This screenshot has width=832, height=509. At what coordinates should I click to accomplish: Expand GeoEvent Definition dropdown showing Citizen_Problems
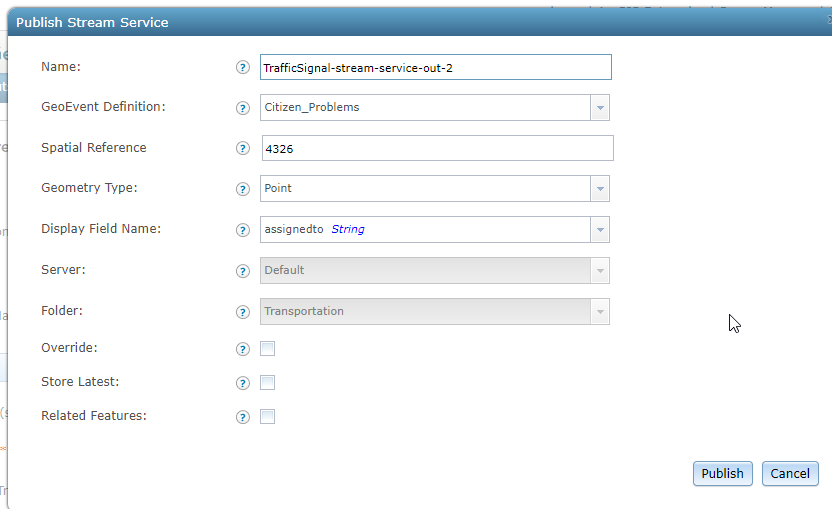(x=435, y=108)
